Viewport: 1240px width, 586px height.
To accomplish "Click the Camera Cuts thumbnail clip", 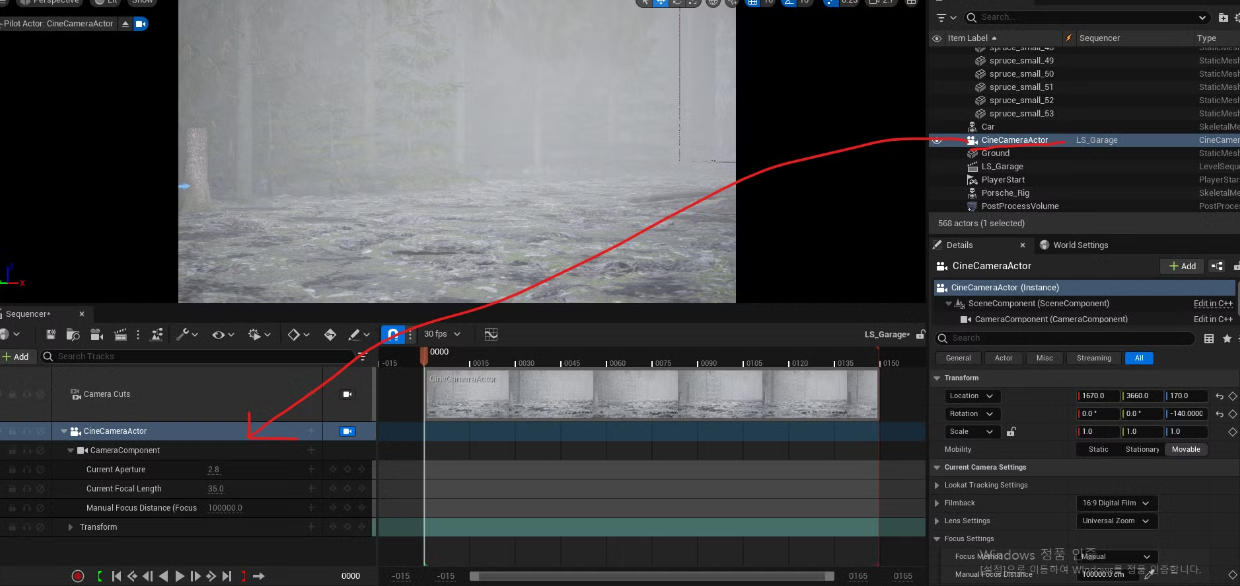I will click(x=652, y=394).
